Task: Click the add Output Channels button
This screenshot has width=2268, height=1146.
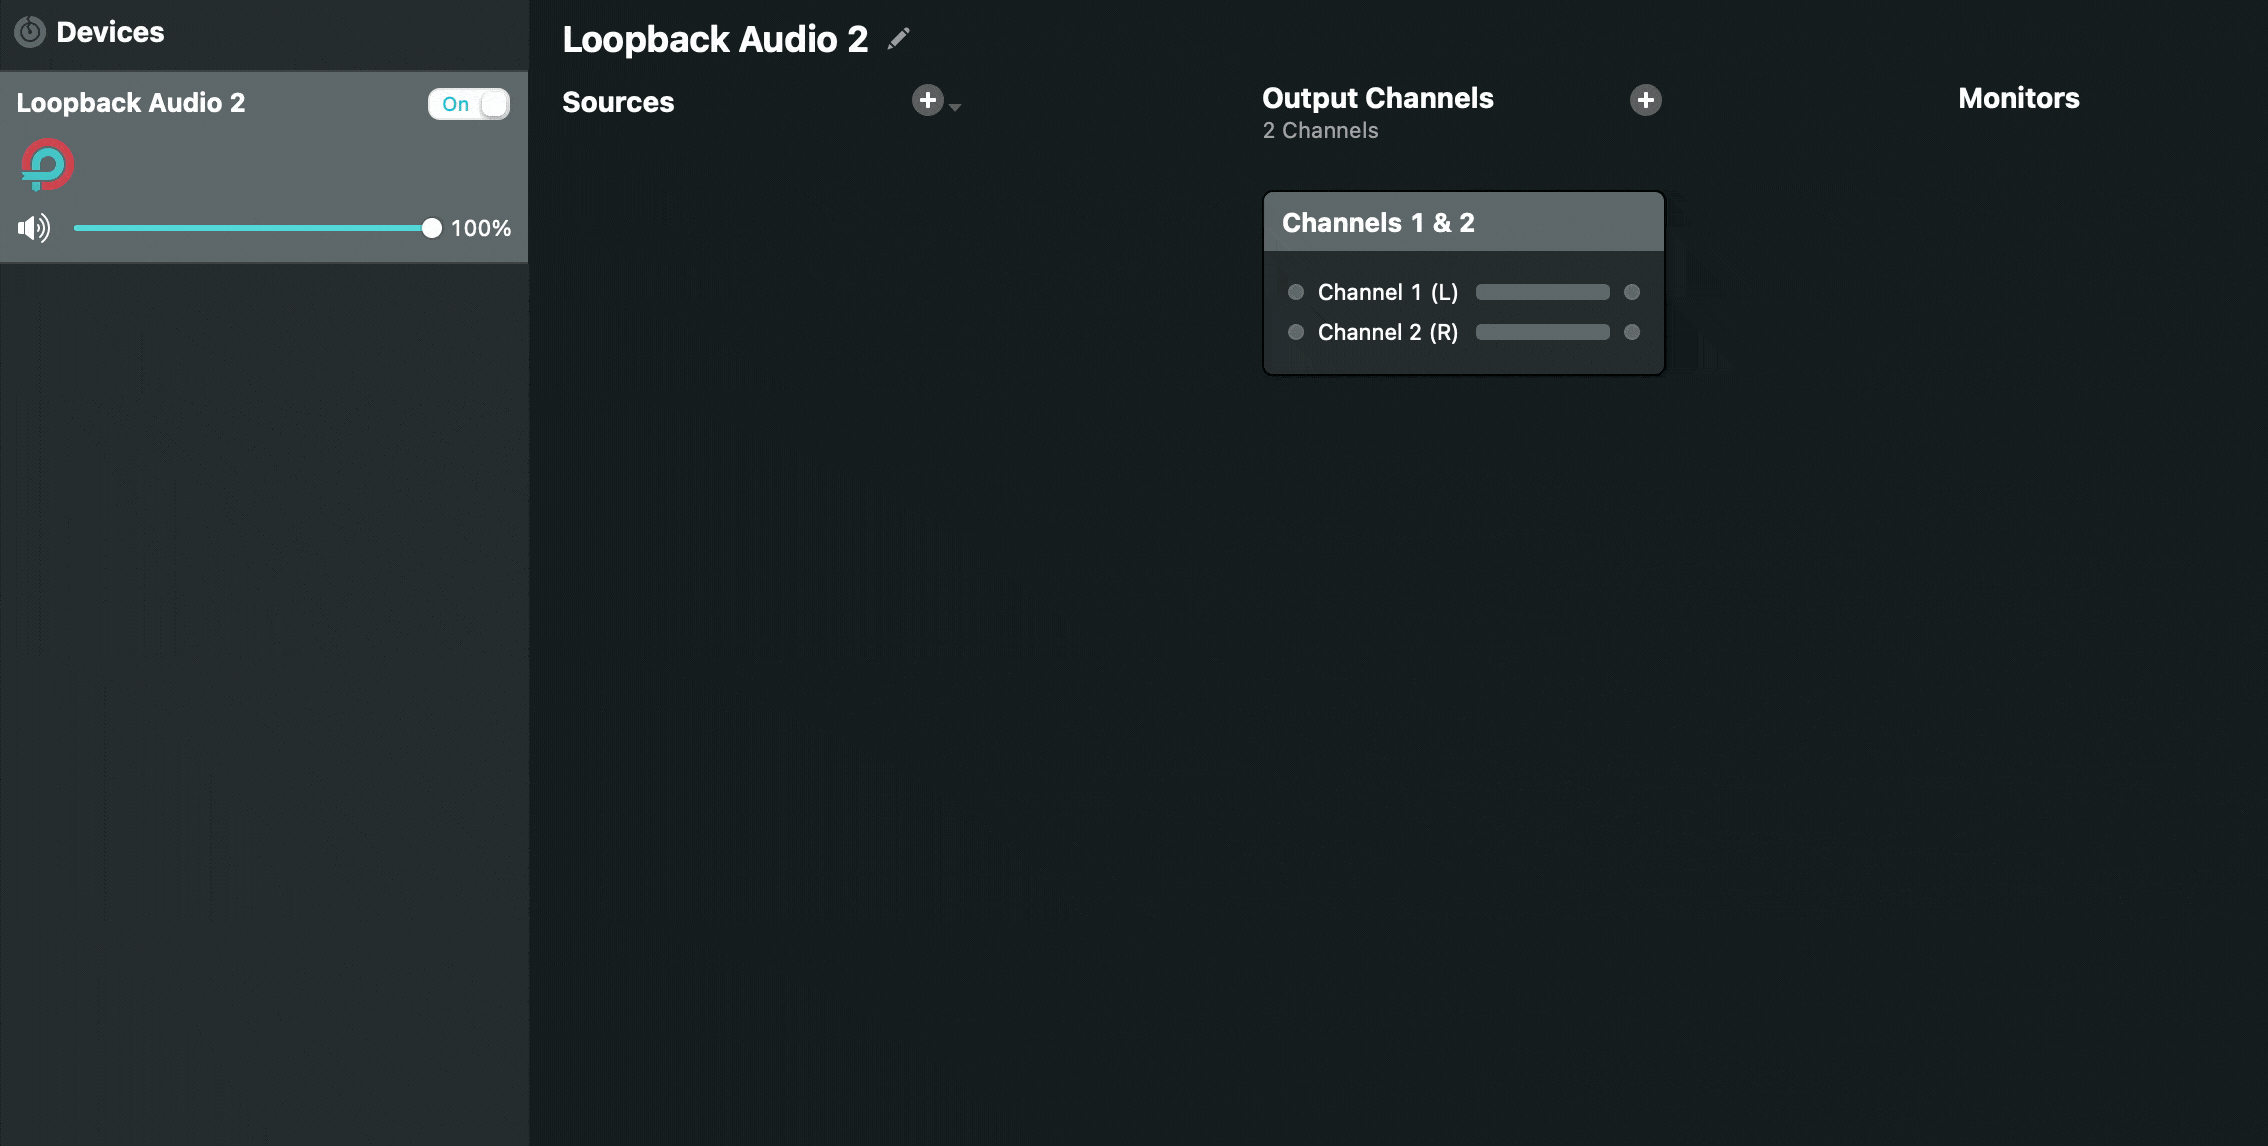Action: [1644, 98]
